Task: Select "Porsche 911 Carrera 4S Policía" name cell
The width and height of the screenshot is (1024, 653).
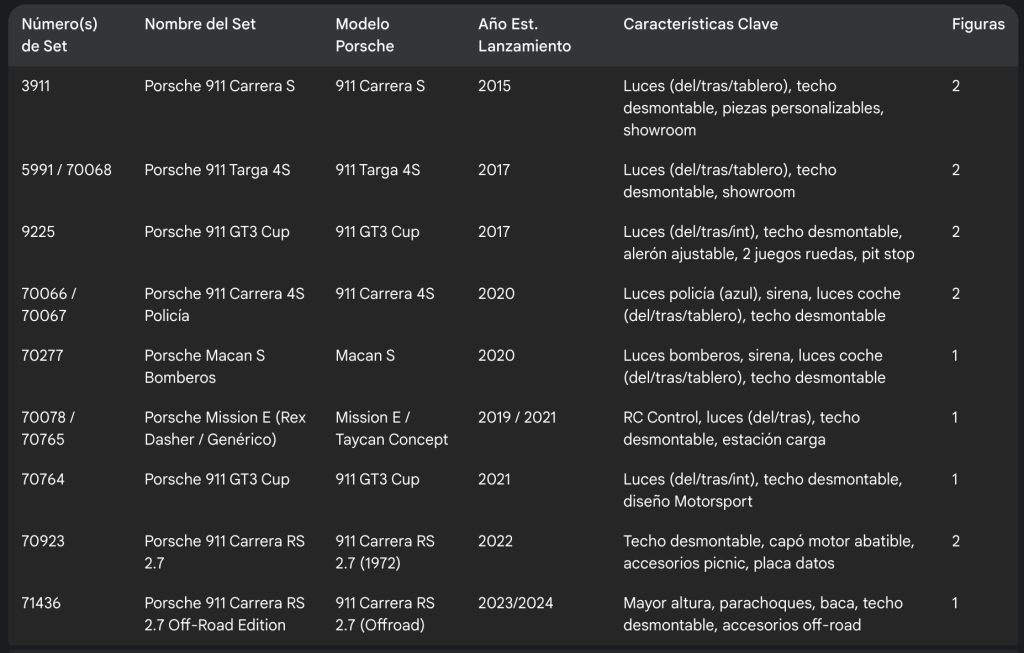Action: (x=224, y=305)
